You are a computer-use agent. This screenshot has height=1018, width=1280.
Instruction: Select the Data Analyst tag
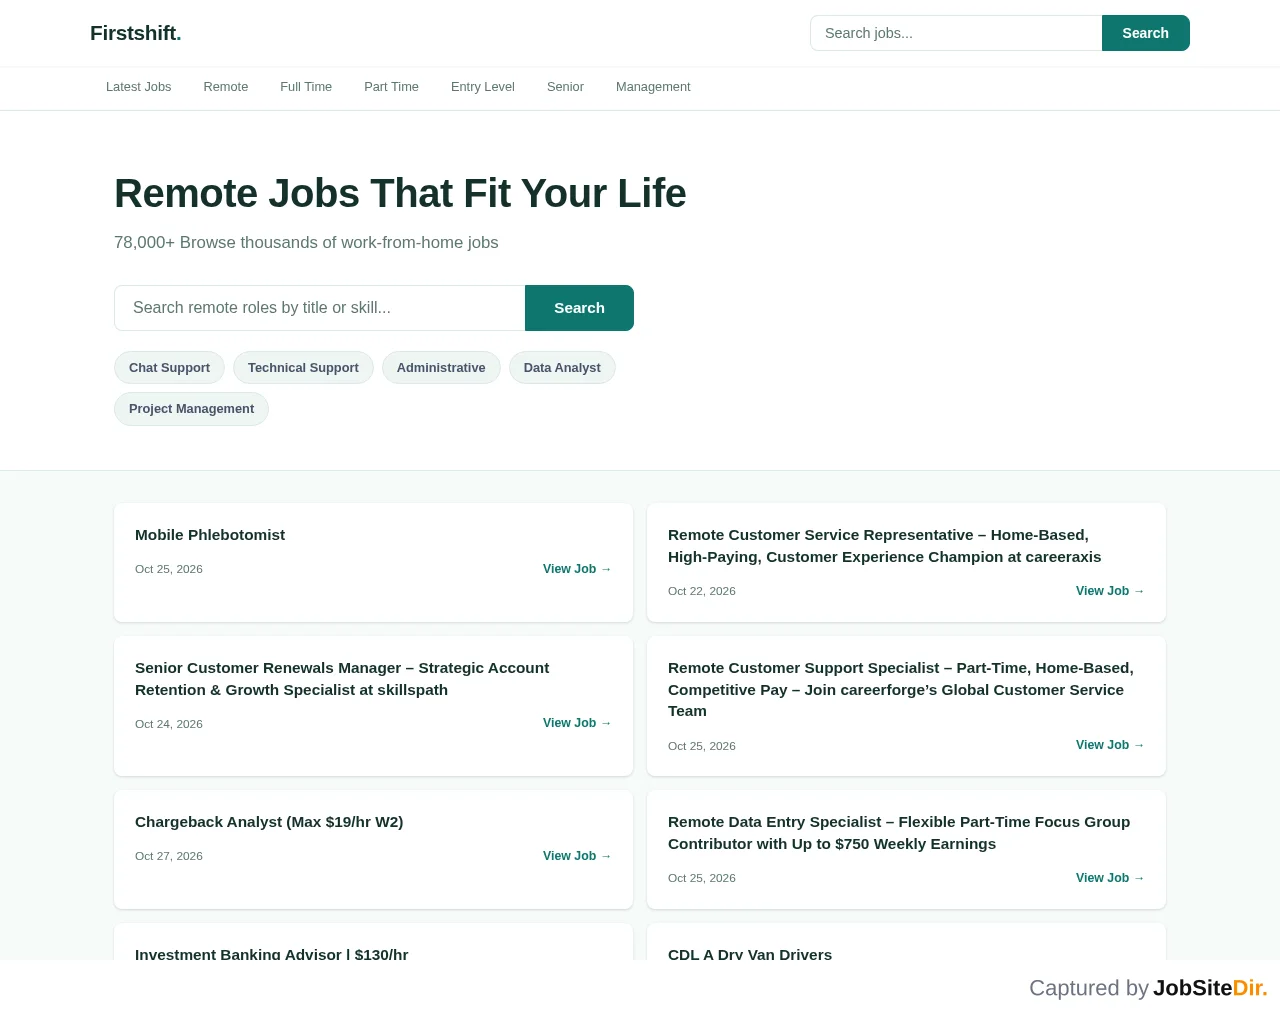point(562,368)
